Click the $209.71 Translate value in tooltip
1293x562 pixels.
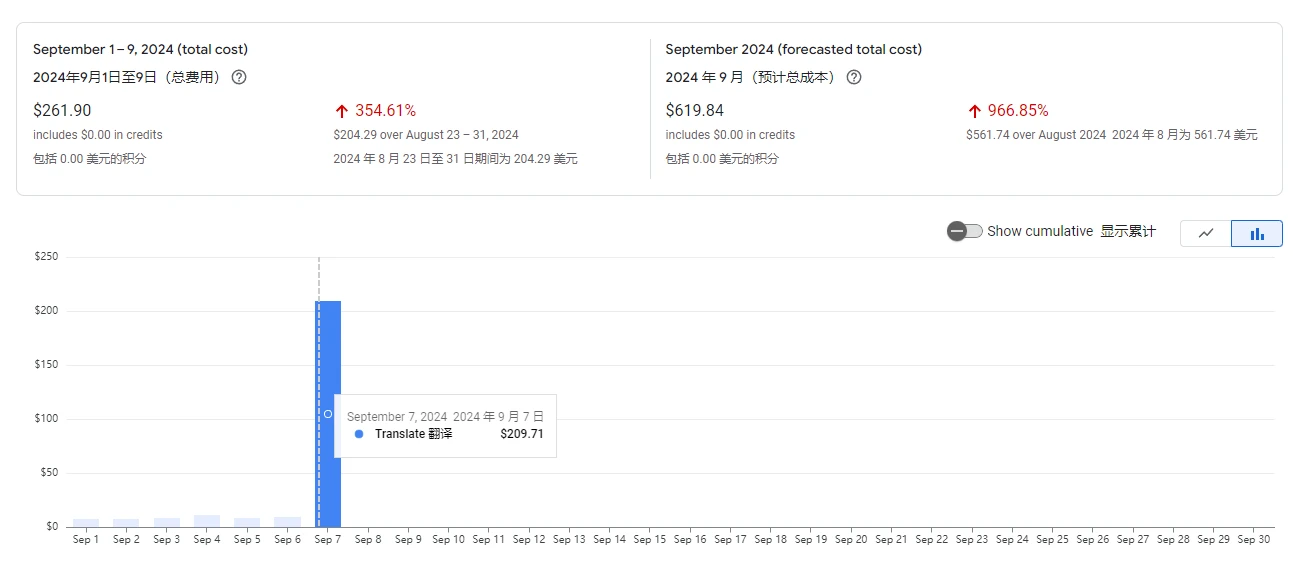pyautogui.click(x=522, y=434)
